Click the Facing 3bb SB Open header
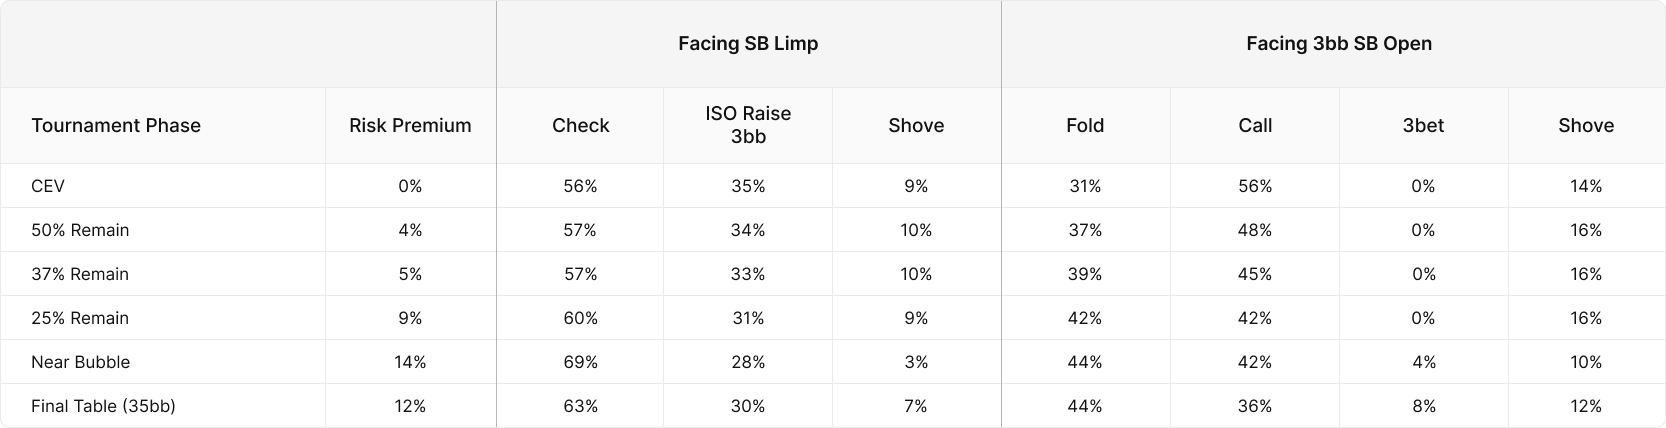 tap(1338, 43)
